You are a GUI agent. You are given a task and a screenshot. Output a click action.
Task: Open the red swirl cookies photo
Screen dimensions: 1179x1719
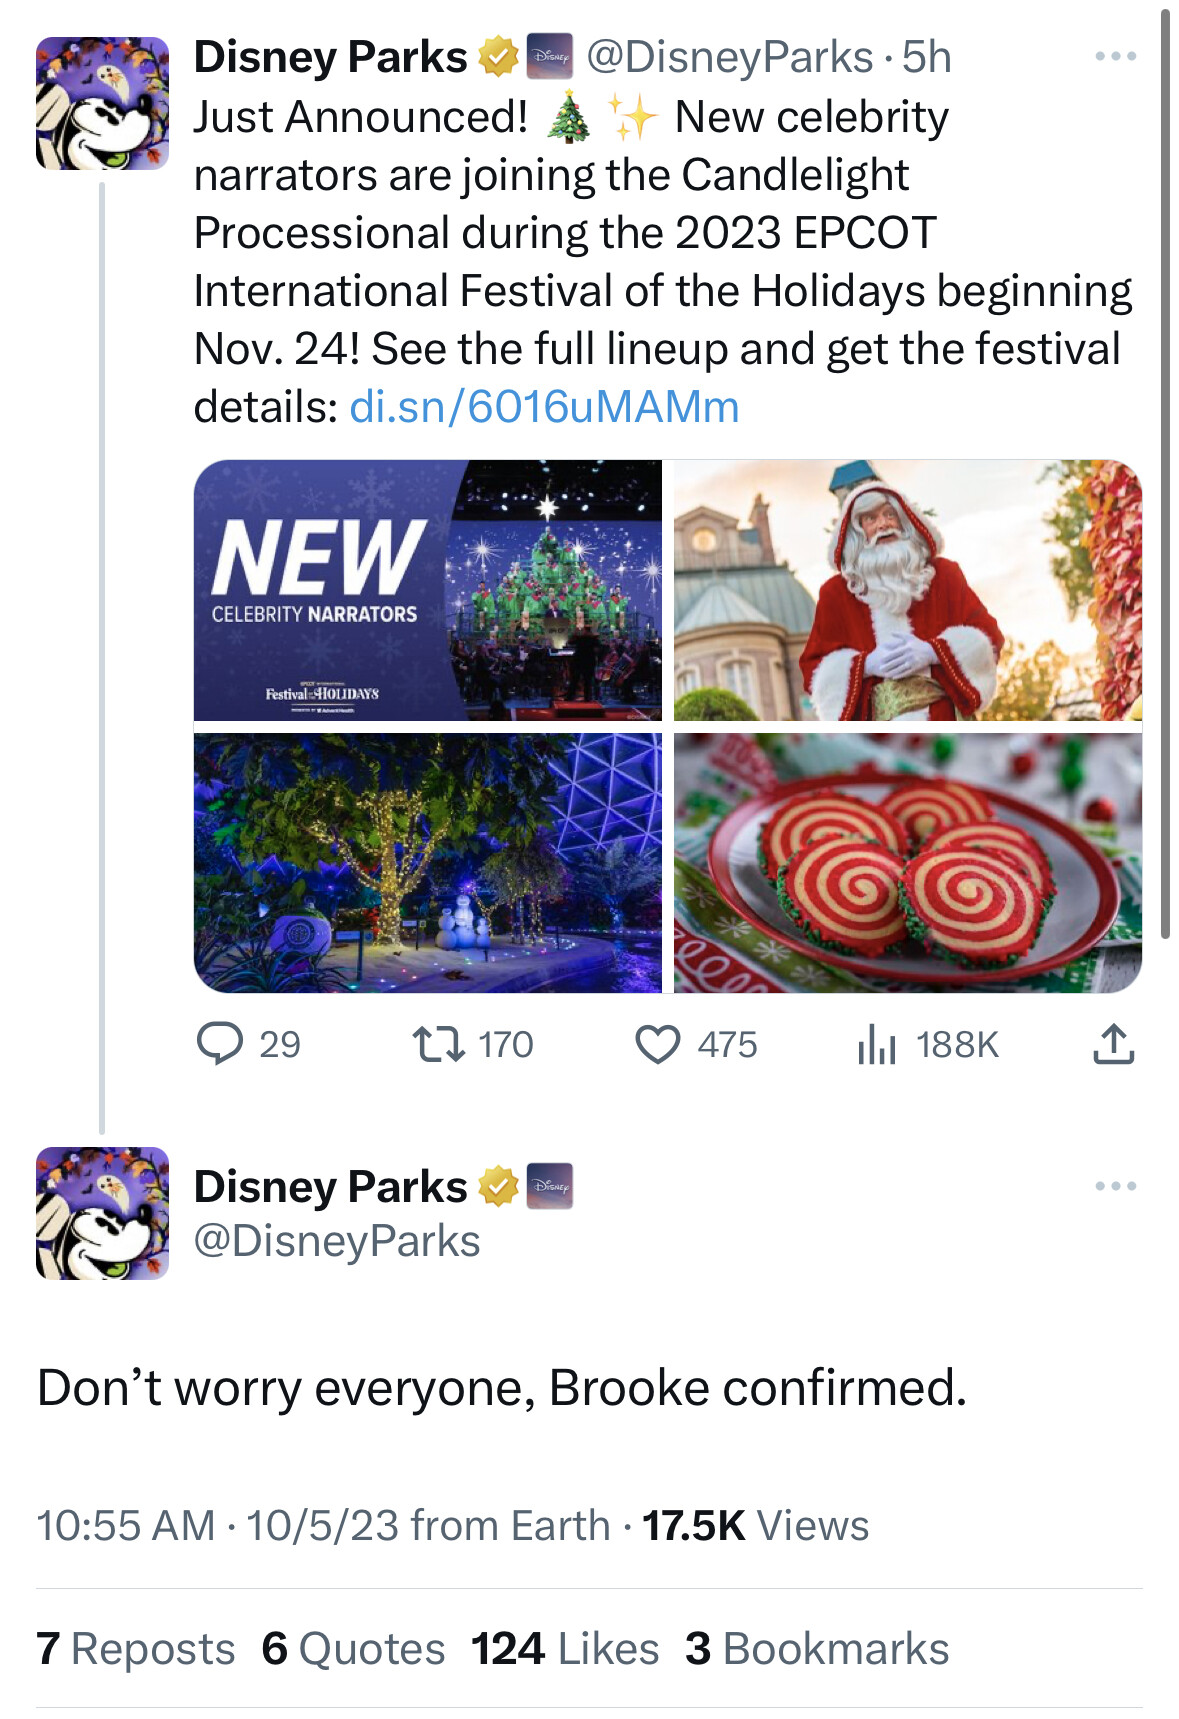point(907,863)
